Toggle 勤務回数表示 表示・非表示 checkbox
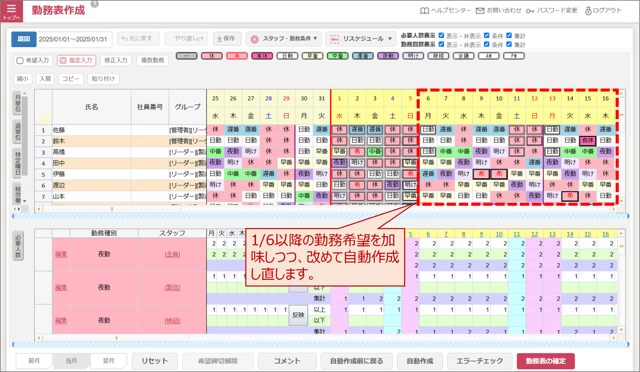640x372 pixels. coord(441,44)
